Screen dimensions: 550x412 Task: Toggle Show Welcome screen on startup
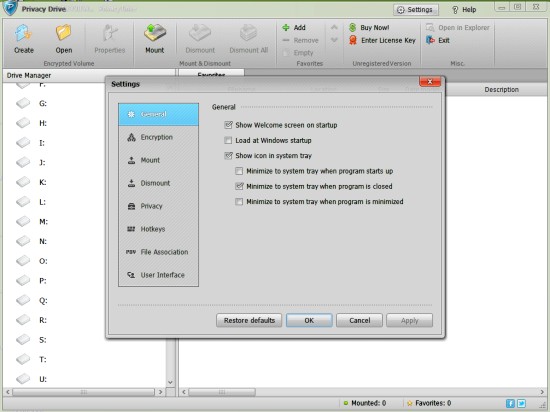(x=228, y=125)
